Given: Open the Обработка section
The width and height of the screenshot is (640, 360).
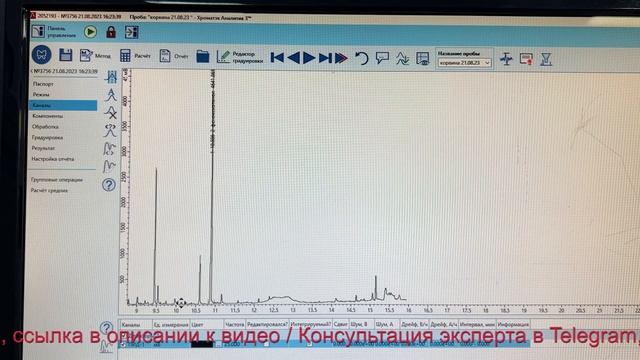Looking at the screenshot, I should (45, 127).
